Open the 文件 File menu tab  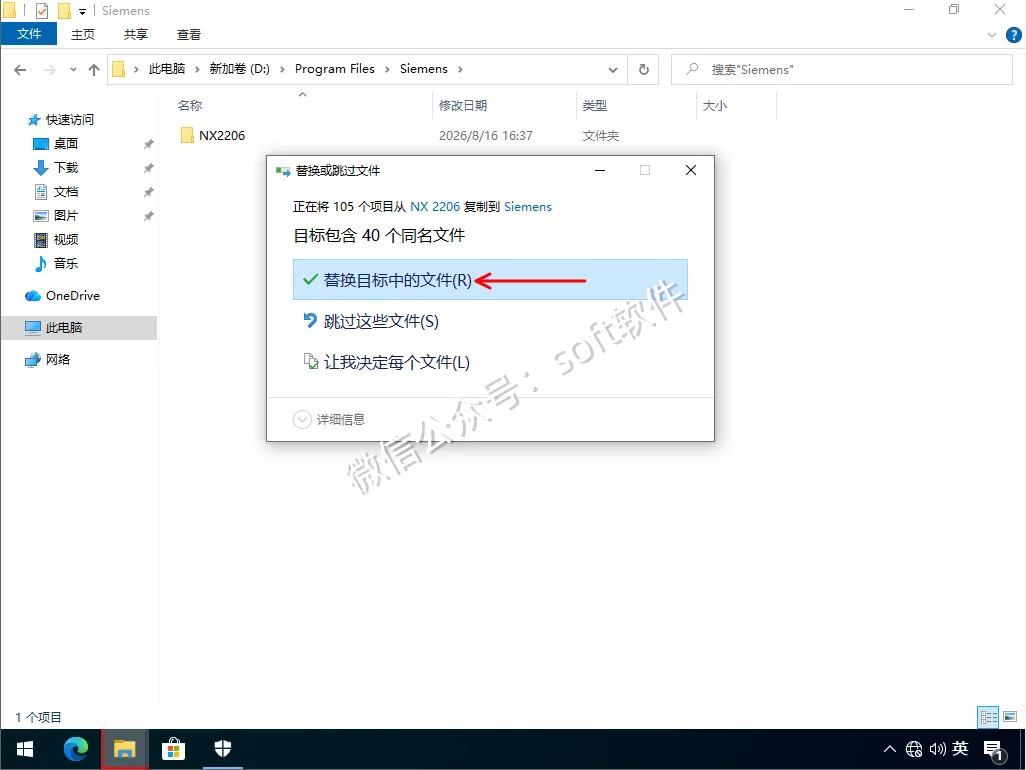pyautogui.click(x=29, y=34)
